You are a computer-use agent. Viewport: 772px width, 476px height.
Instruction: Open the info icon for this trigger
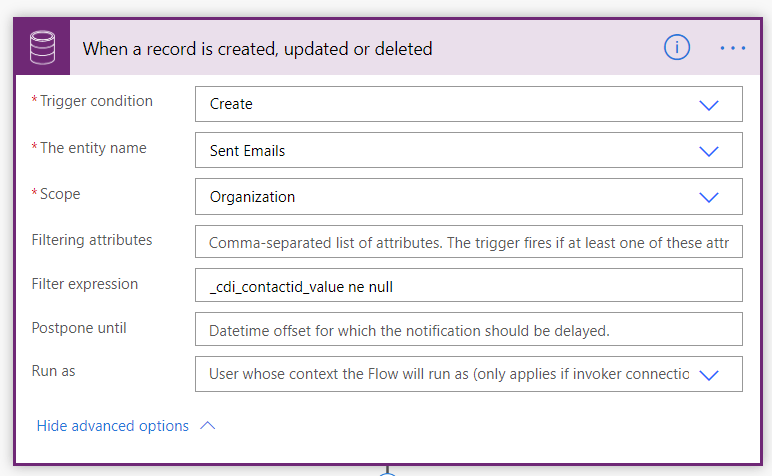point(677,47)
